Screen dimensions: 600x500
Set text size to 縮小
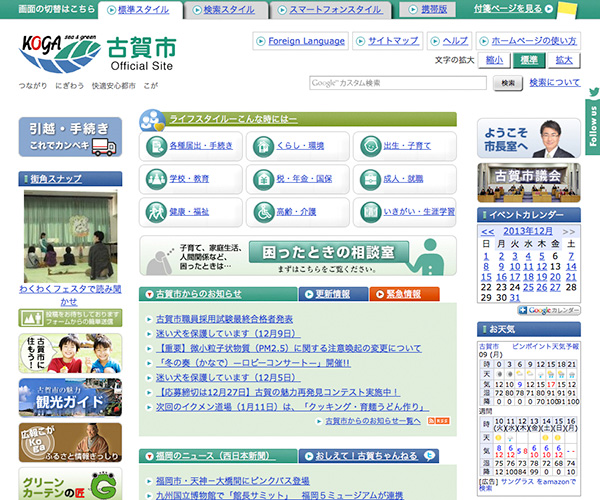click(x=494, y=60)
